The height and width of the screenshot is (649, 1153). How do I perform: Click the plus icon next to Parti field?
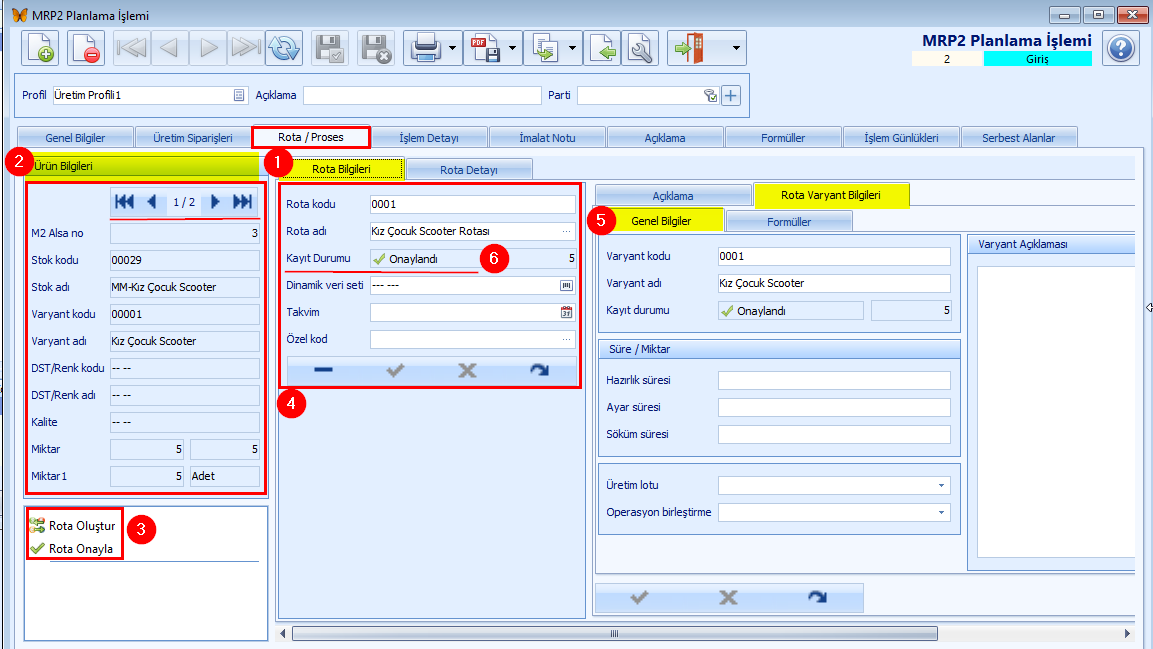[x=731, y=95]
